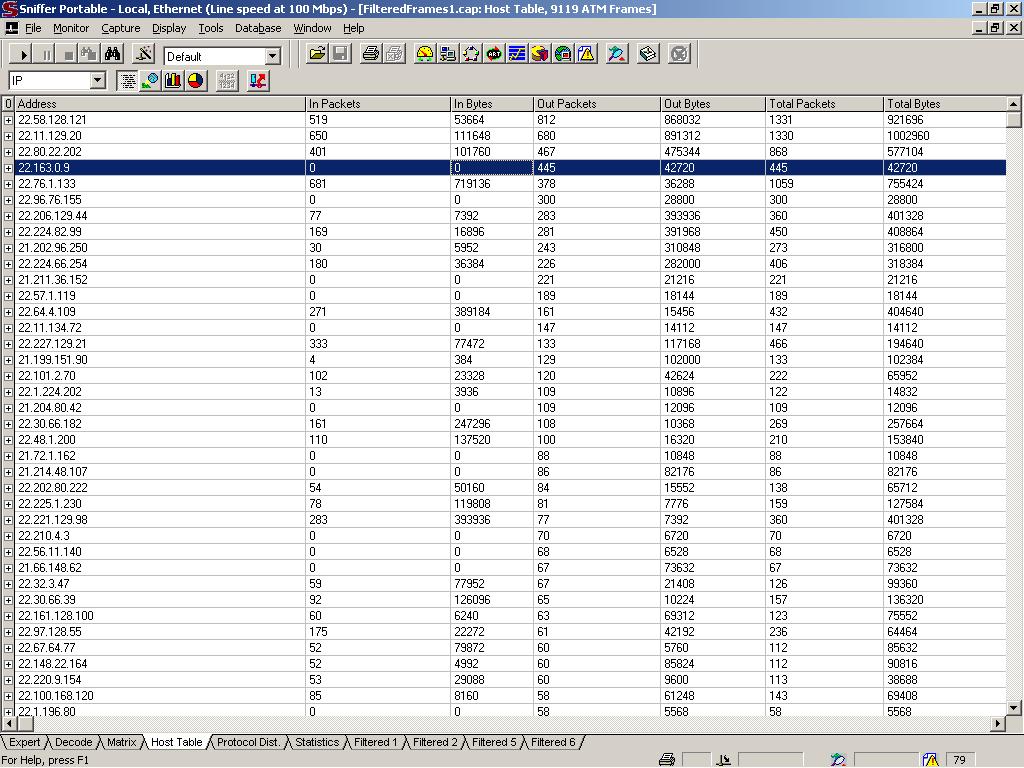Start capture with the play button
Image resolution: width=1024 pixels, height=768 pixels.
(23, 54)
